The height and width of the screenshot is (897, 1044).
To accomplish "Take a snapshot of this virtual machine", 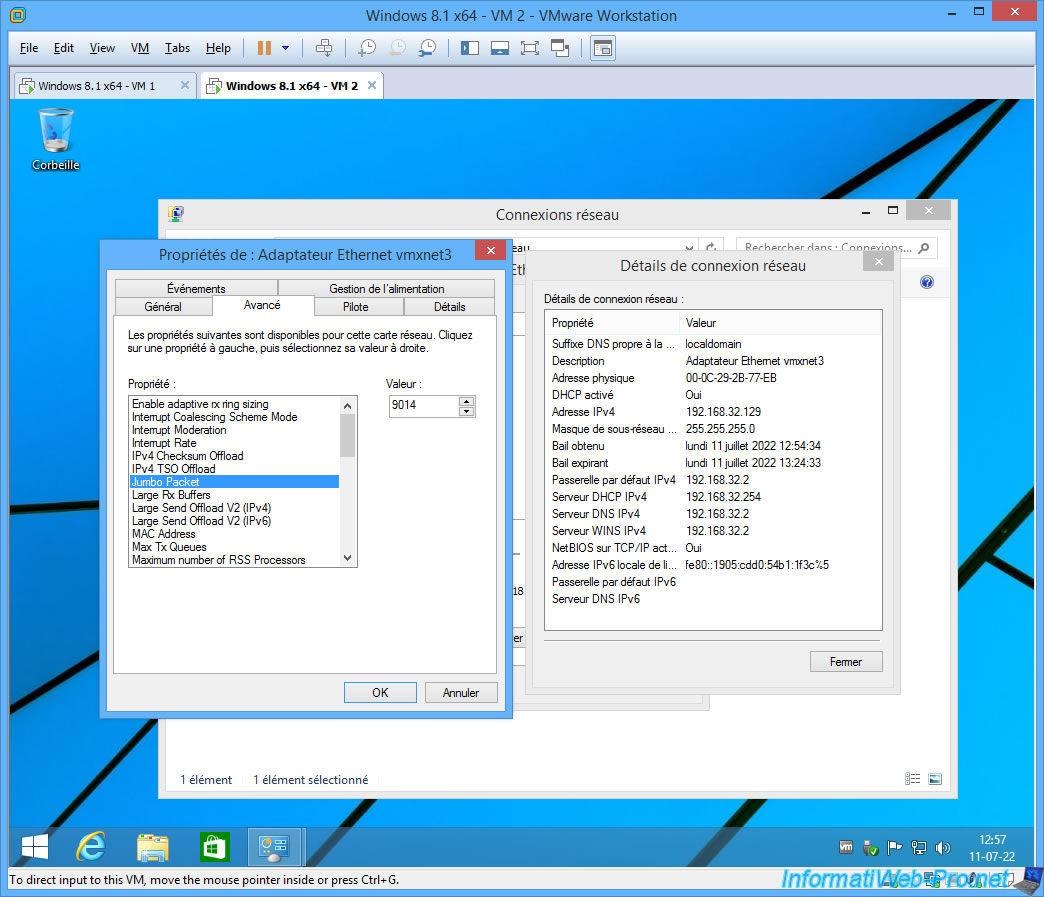I will [x=367, y=48].
